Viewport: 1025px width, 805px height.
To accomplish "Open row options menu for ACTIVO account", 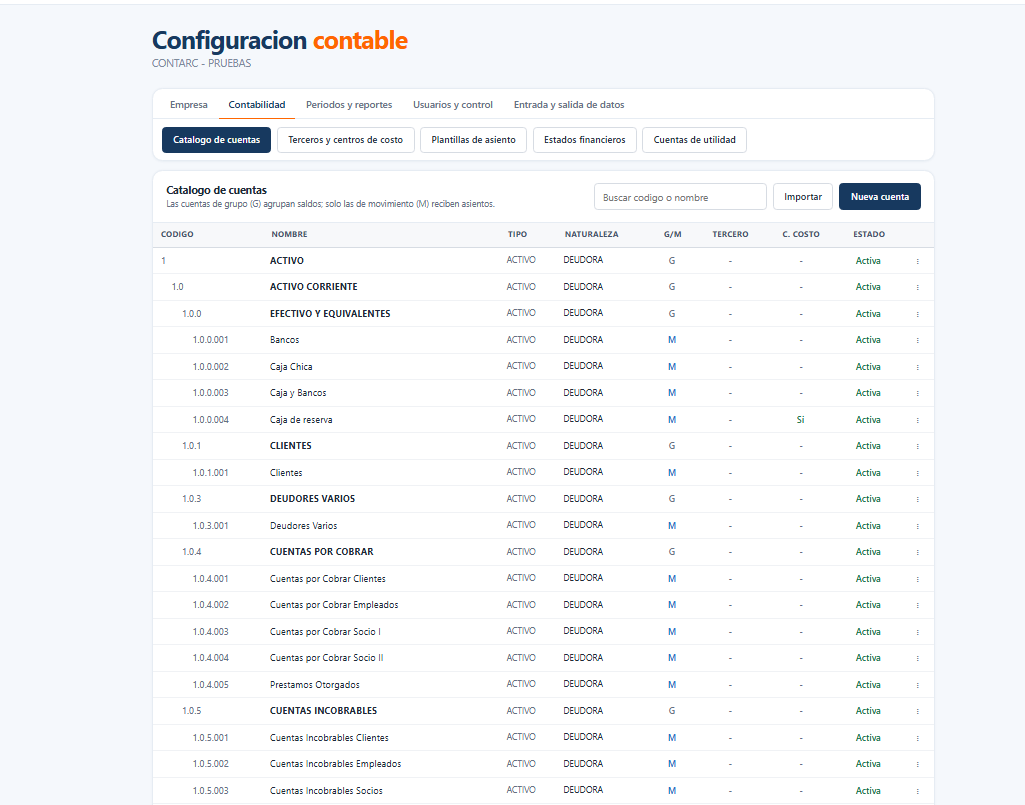I will pyautogui.click(x=917, y=261).
